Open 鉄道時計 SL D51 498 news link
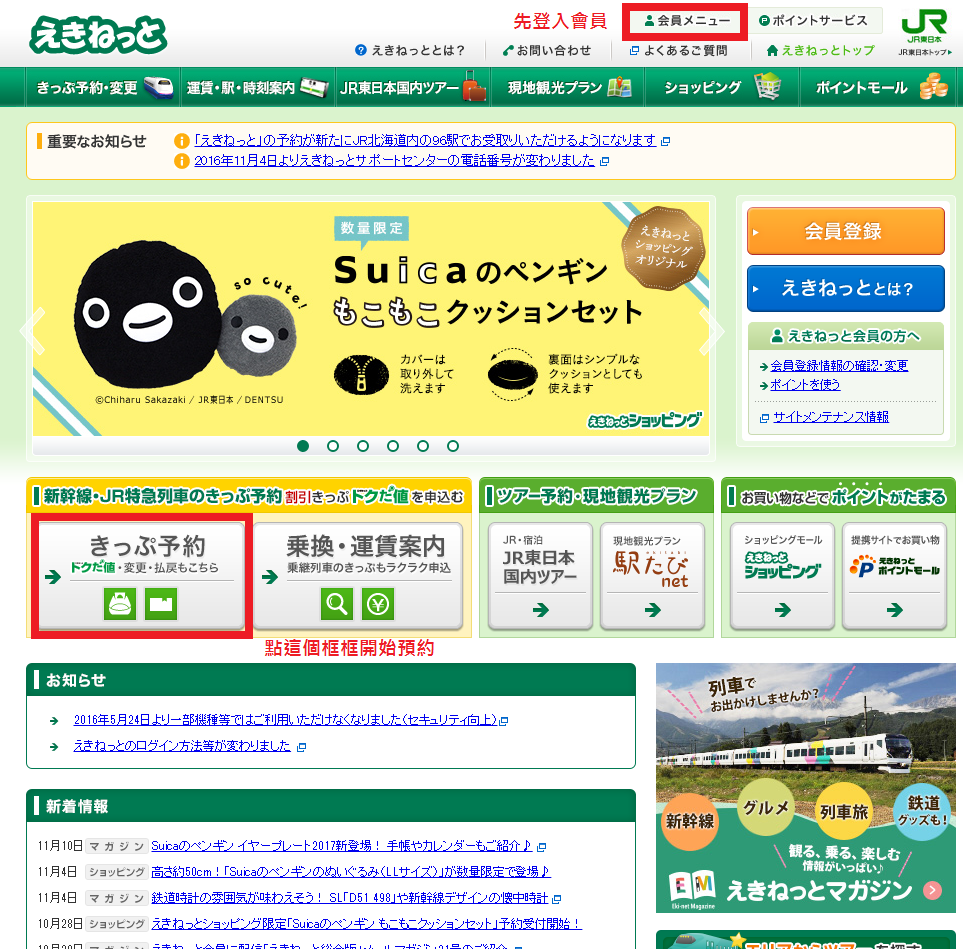The width and height of the screenshot is (963, 949). tap(349, 898)
